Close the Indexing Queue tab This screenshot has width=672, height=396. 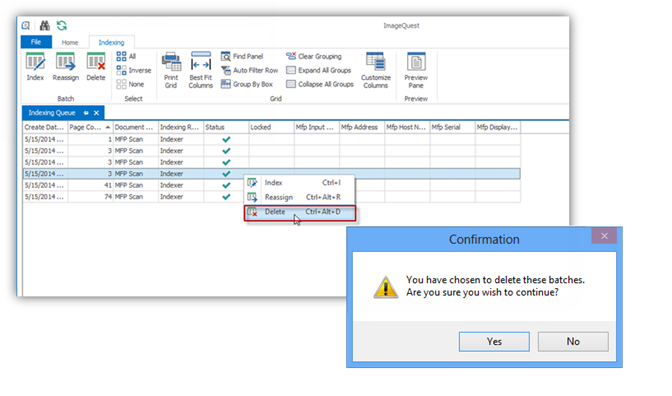point(96,113)
